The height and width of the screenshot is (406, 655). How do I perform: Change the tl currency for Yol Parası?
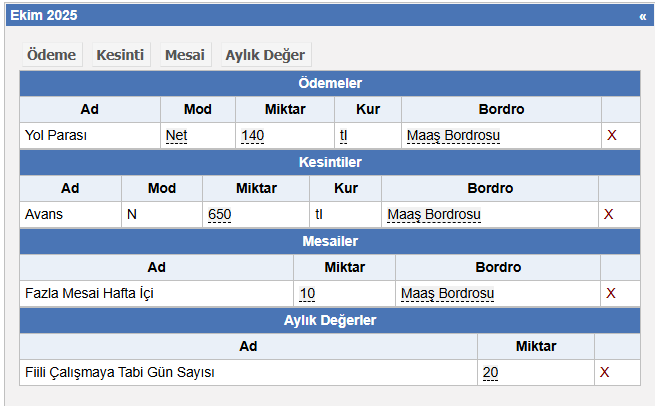(344, 135)
